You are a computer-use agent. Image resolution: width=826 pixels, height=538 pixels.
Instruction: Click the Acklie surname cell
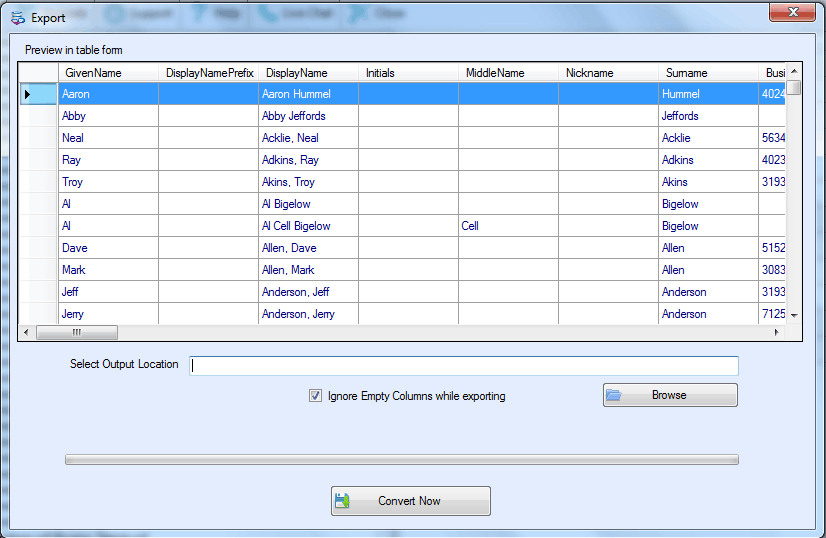tap(709, 138)
